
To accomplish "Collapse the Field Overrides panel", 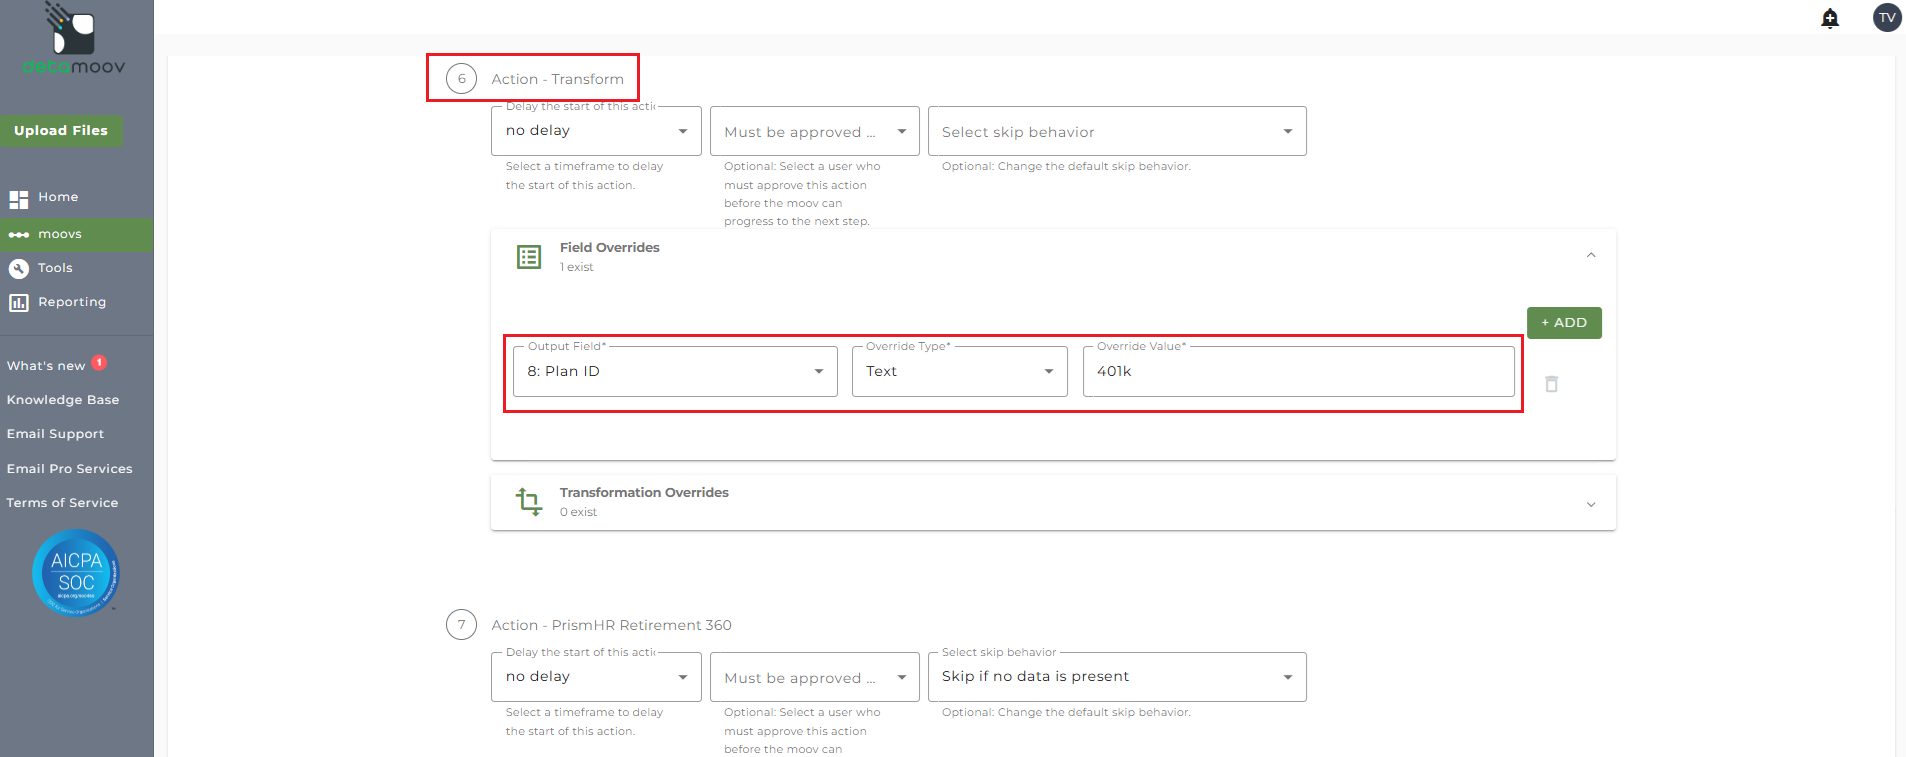I will [1590, 255].
